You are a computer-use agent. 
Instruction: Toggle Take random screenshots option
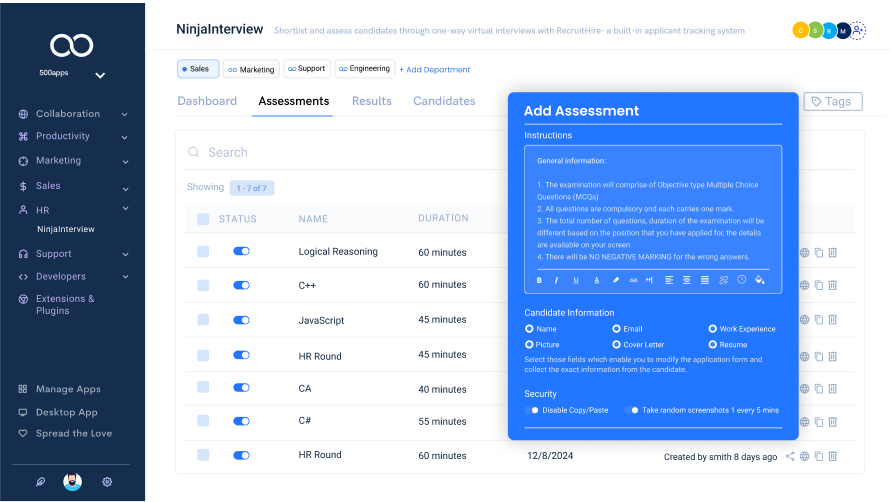tap(632, 410)
